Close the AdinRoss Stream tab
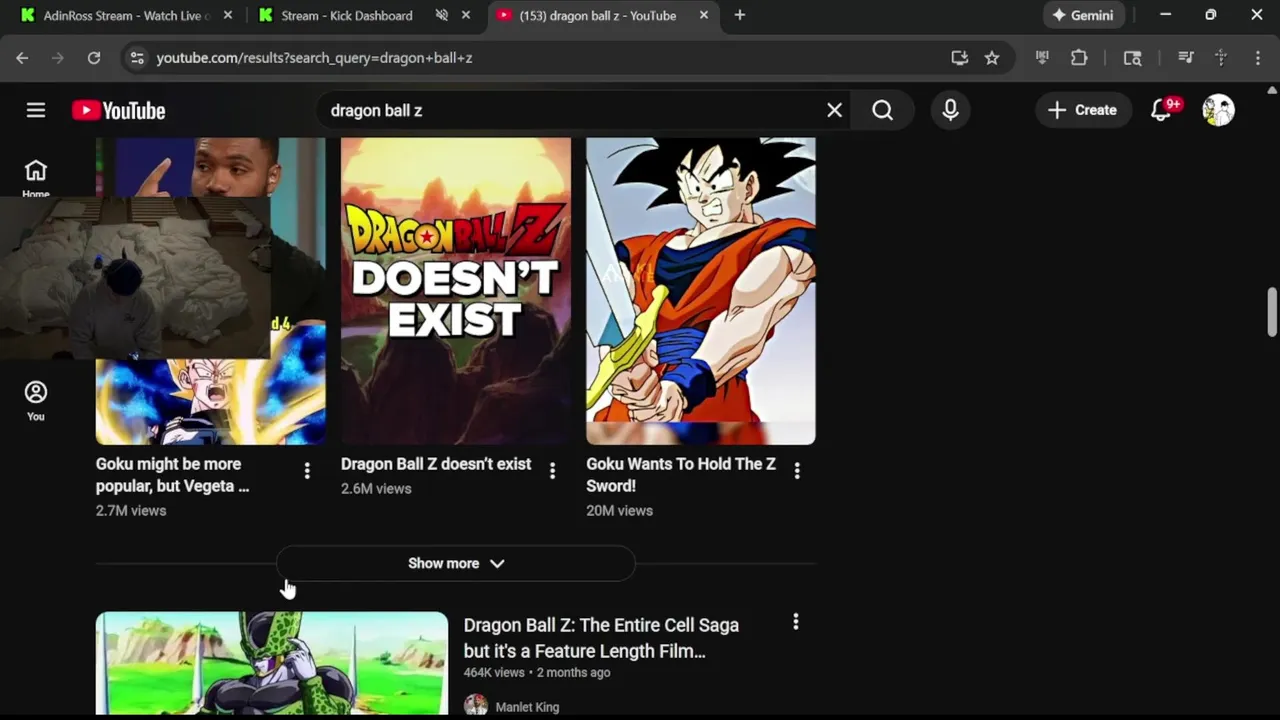Image resolution: width=1280 pixels, height=720 pixels. 228,15
